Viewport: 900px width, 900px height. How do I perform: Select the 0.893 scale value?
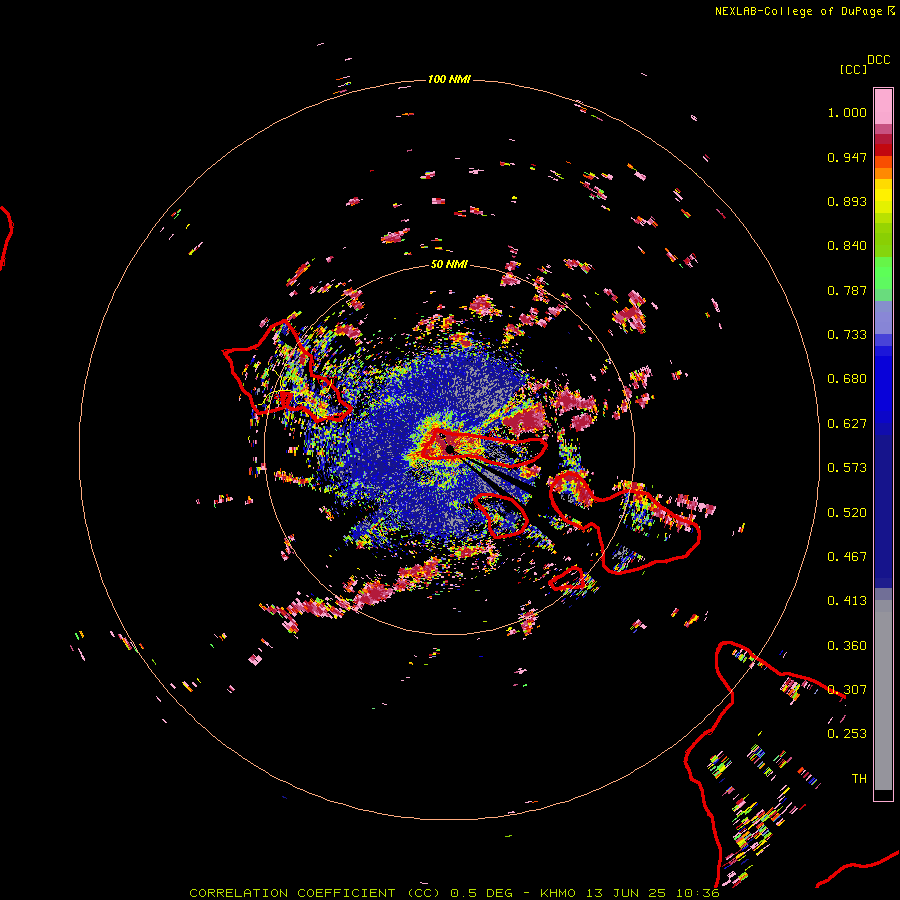[x=847, y=201]
